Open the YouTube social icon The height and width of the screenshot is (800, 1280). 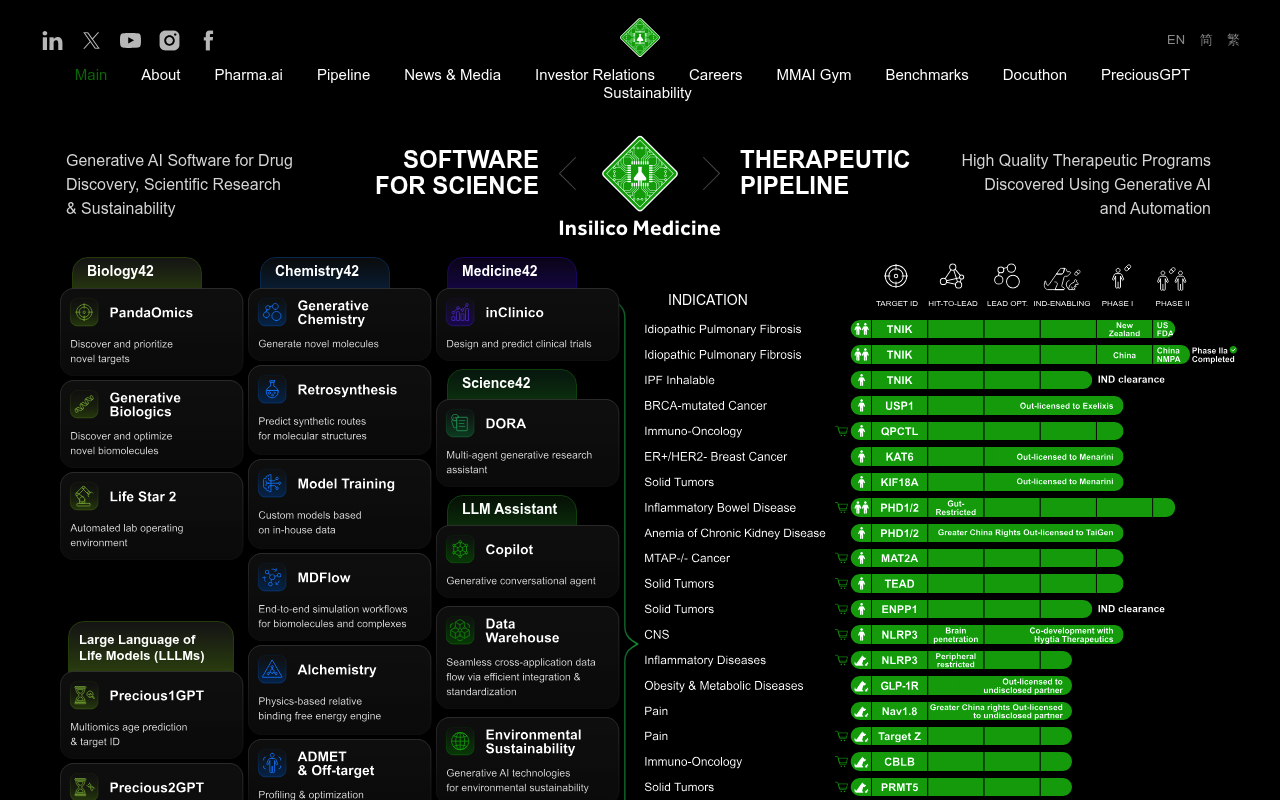[130, 40]
